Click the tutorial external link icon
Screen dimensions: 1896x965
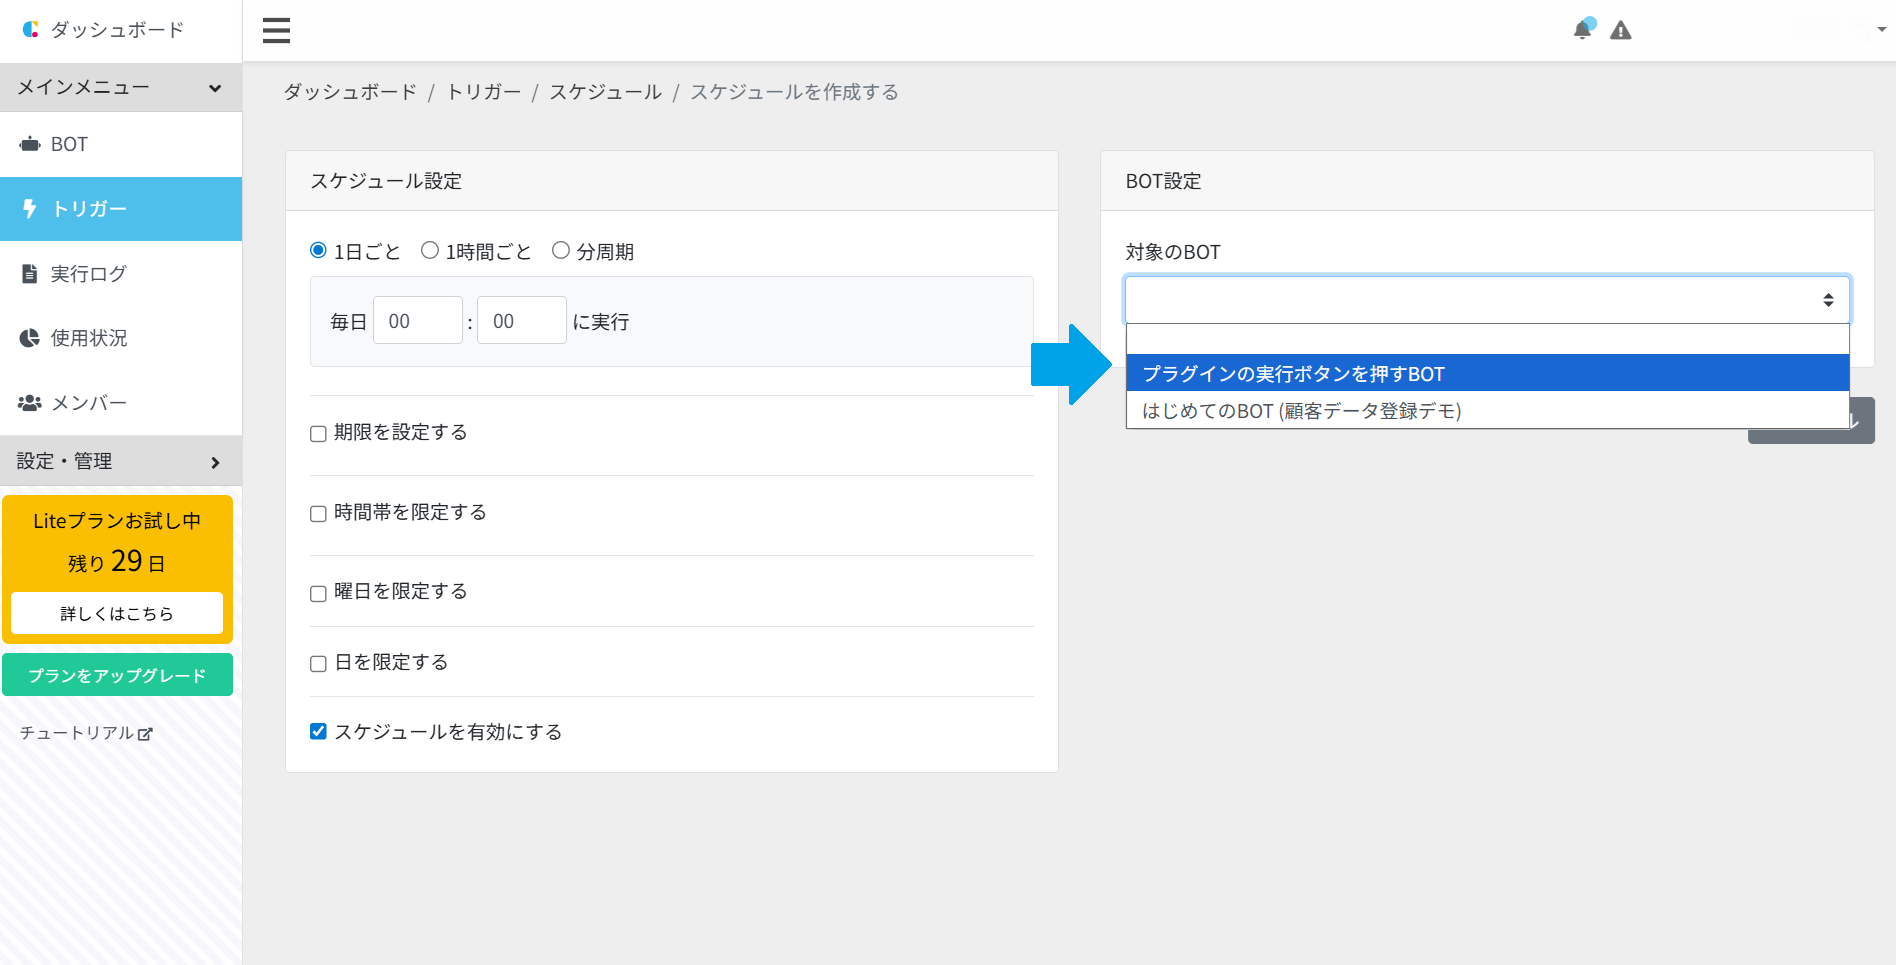pos(145,734)
